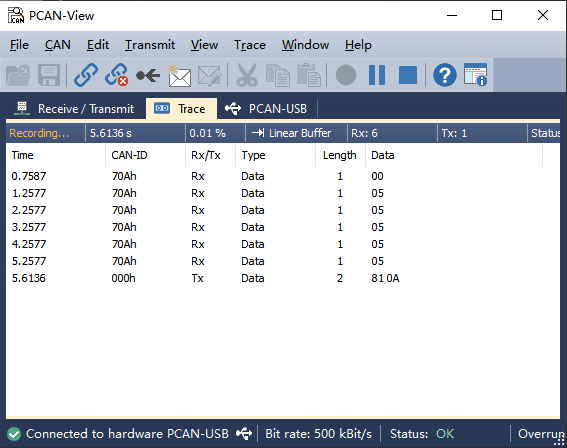The width and height of the screenshot is (567, 448).
Task: Select the trace row at time 0.7587
Action: pos(283,176)
